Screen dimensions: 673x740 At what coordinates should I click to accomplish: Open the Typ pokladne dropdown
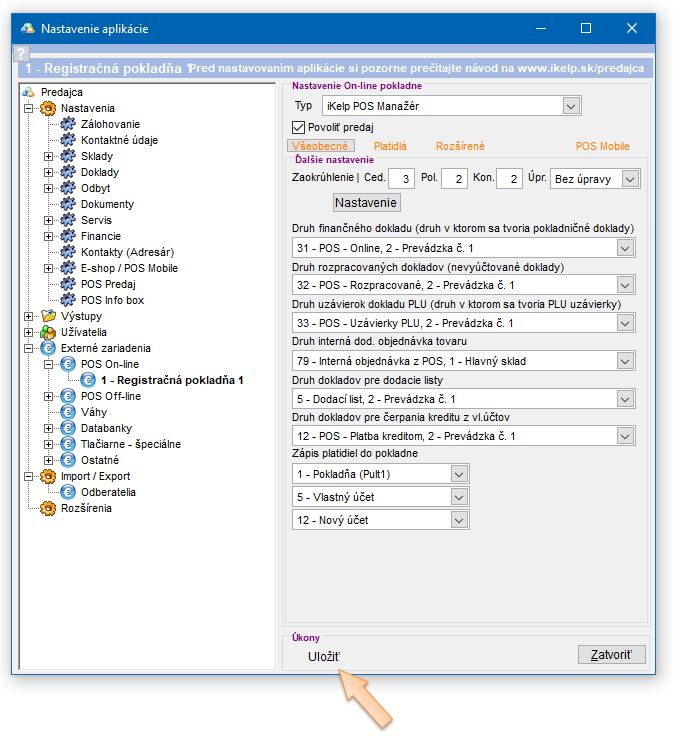571,105
